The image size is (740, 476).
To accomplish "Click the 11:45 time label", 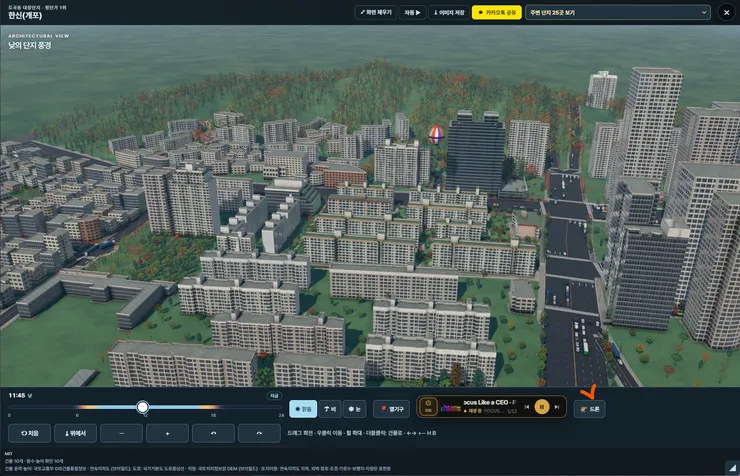I will [x=17, y=395].
